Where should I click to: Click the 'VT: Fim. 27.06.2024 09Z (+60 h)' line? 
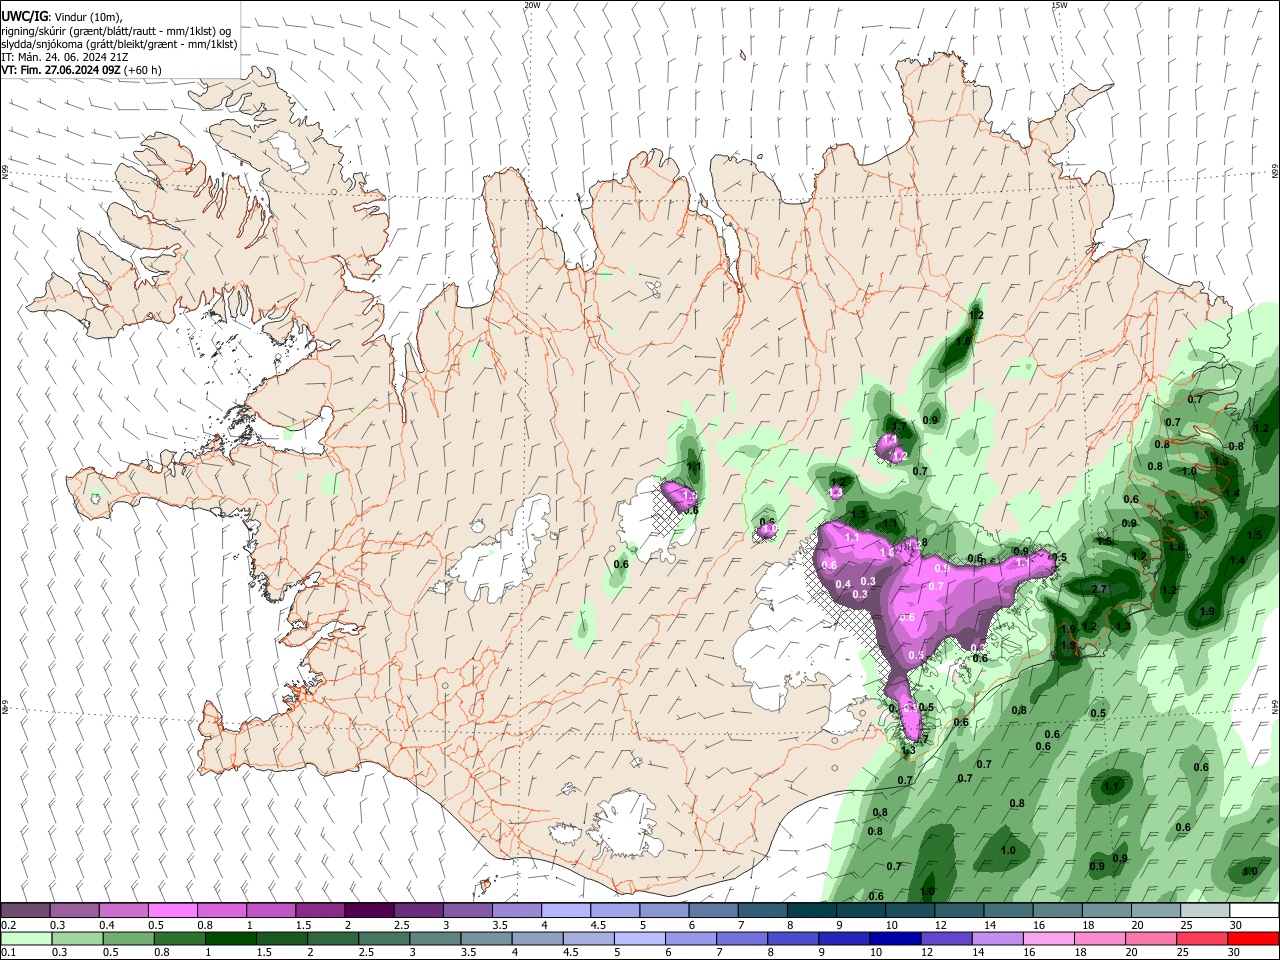(82, 70)
